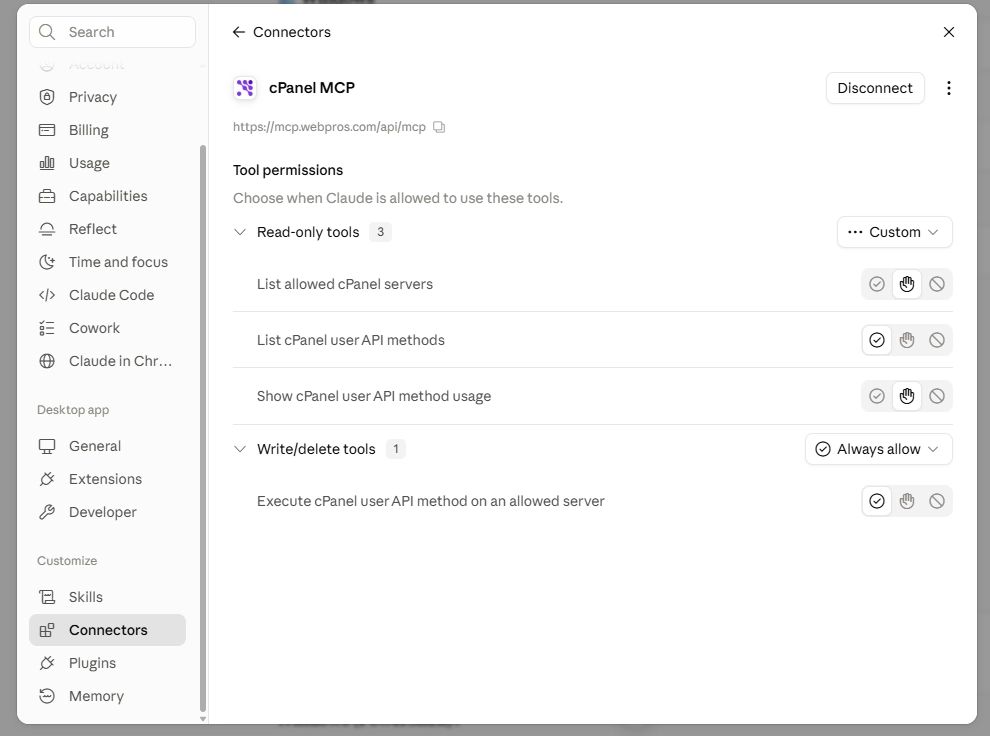Screen dimensions: 990x736
Task: Block the Show cPanel user API method usage tool
Action: (x=937, y=396)
